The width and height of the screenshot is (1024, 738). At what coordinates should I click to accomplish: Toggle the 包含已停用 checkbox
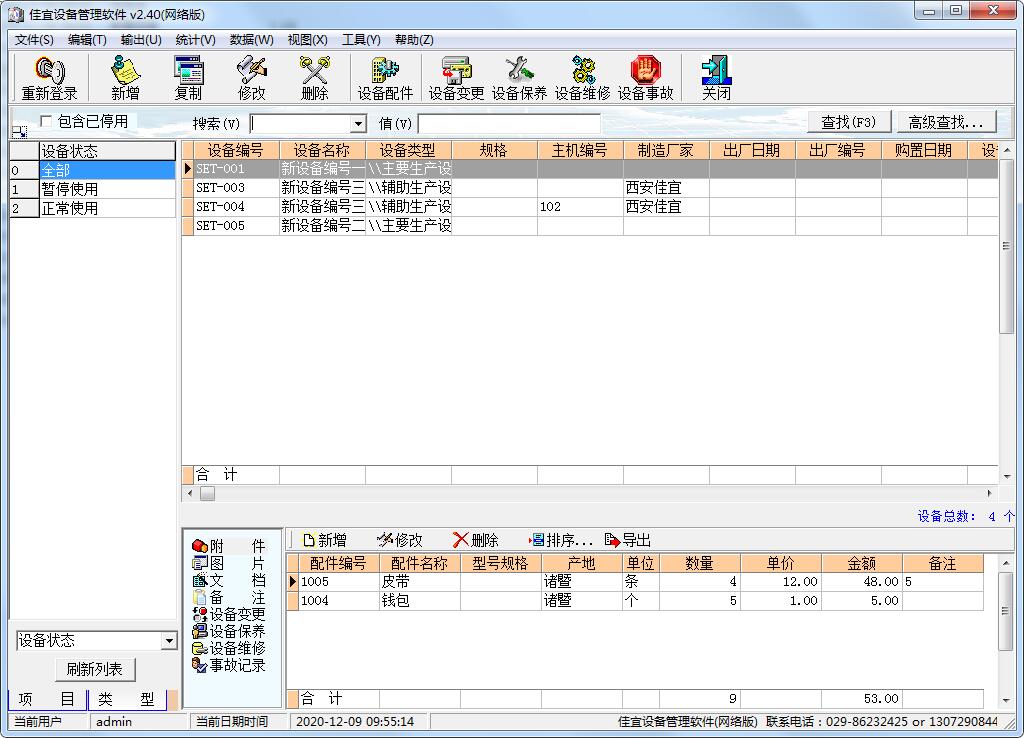click(46, 121)
